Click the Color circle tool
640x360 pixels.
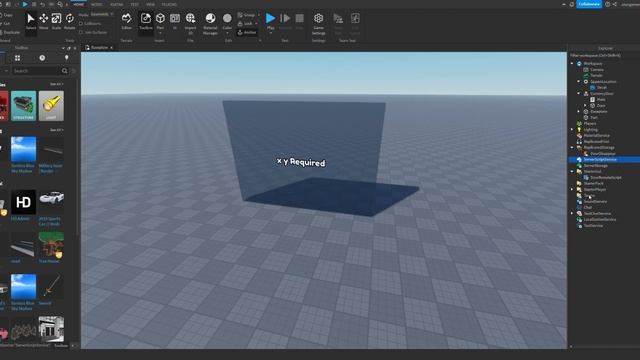coord(227,18)
